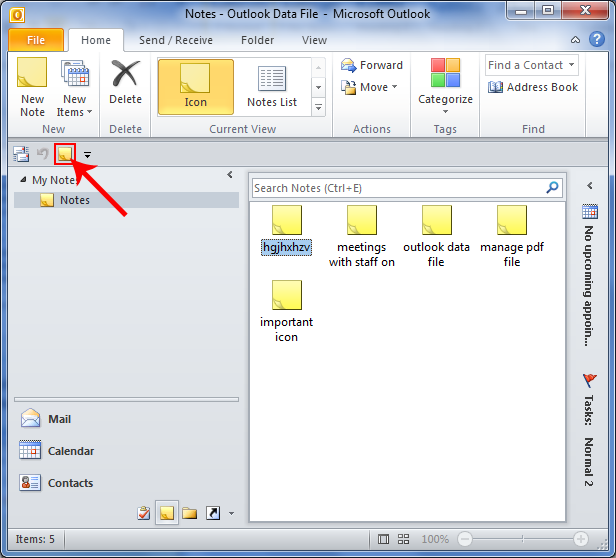Click the Items: 5 status text
This screenshot has height=558, width=616.
(35, 539)
